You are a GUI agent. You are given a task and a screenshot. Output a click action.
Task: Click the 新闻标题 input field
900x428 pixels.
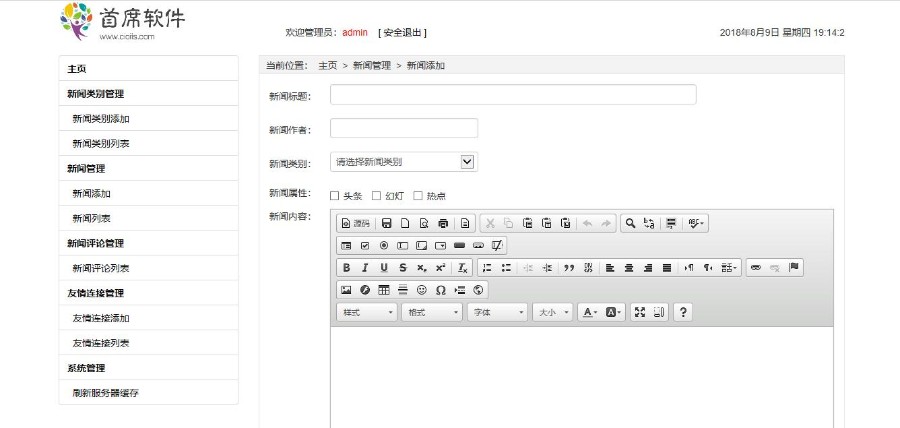point(513,95)
